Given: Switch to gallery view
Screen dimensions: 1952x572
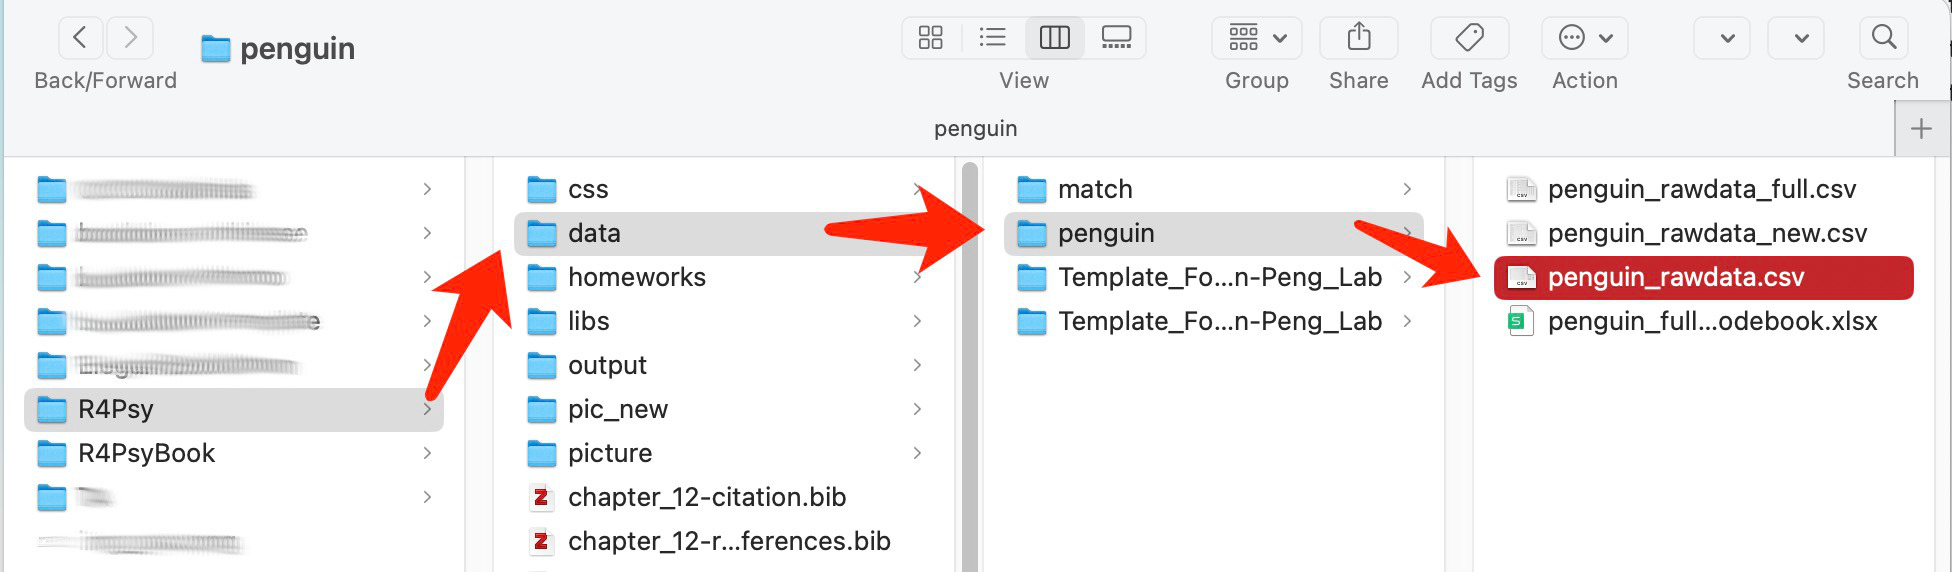Looking at the screenshot, I should pos(1116,38).
